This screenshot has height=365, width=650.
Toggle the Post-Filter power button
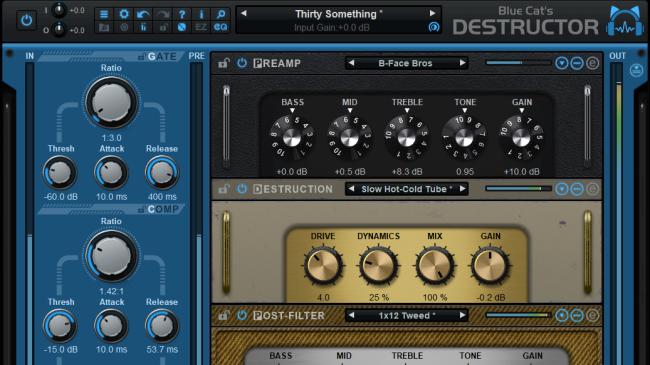click(x=242, y=316)
